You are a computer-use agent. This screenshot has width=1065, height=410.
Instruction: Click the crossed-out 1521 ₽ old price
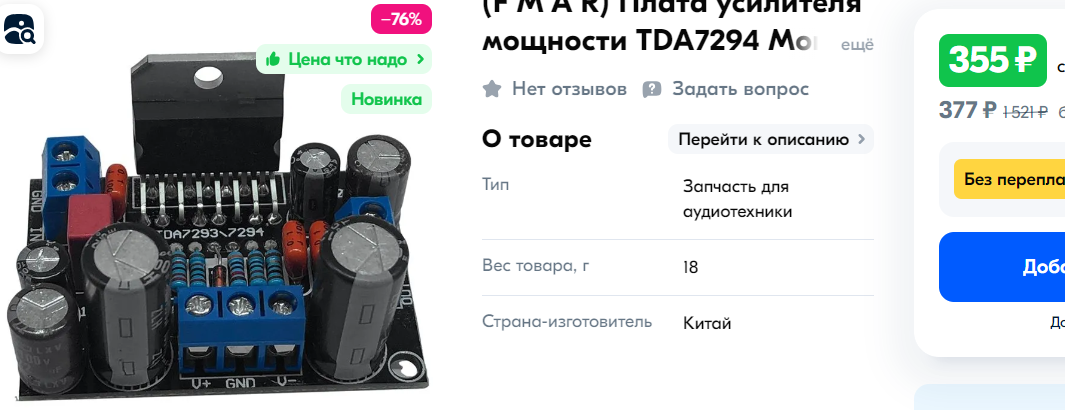(1026, 113)
